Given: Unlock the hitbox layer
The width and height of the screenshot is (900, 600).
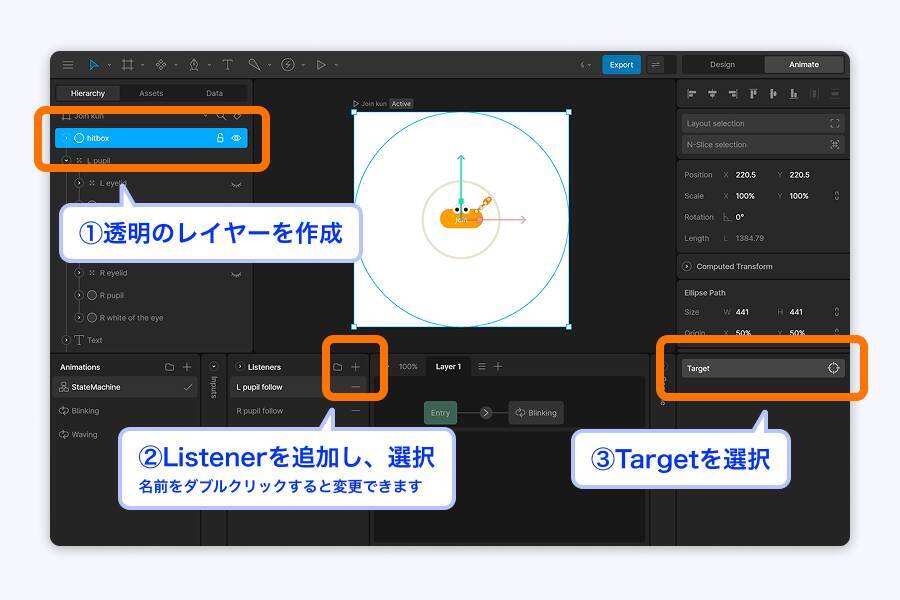Looking at the screenshot, I should click(220, 138).
